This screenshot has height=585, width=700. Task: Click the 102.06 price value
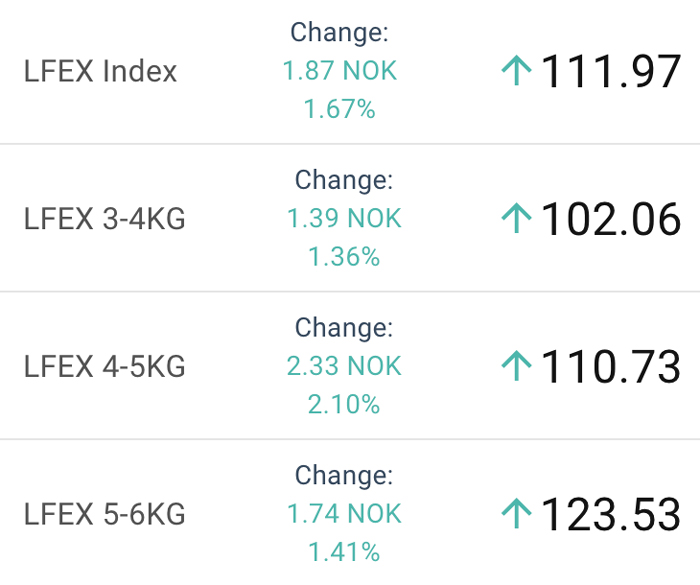click(611, 219)
